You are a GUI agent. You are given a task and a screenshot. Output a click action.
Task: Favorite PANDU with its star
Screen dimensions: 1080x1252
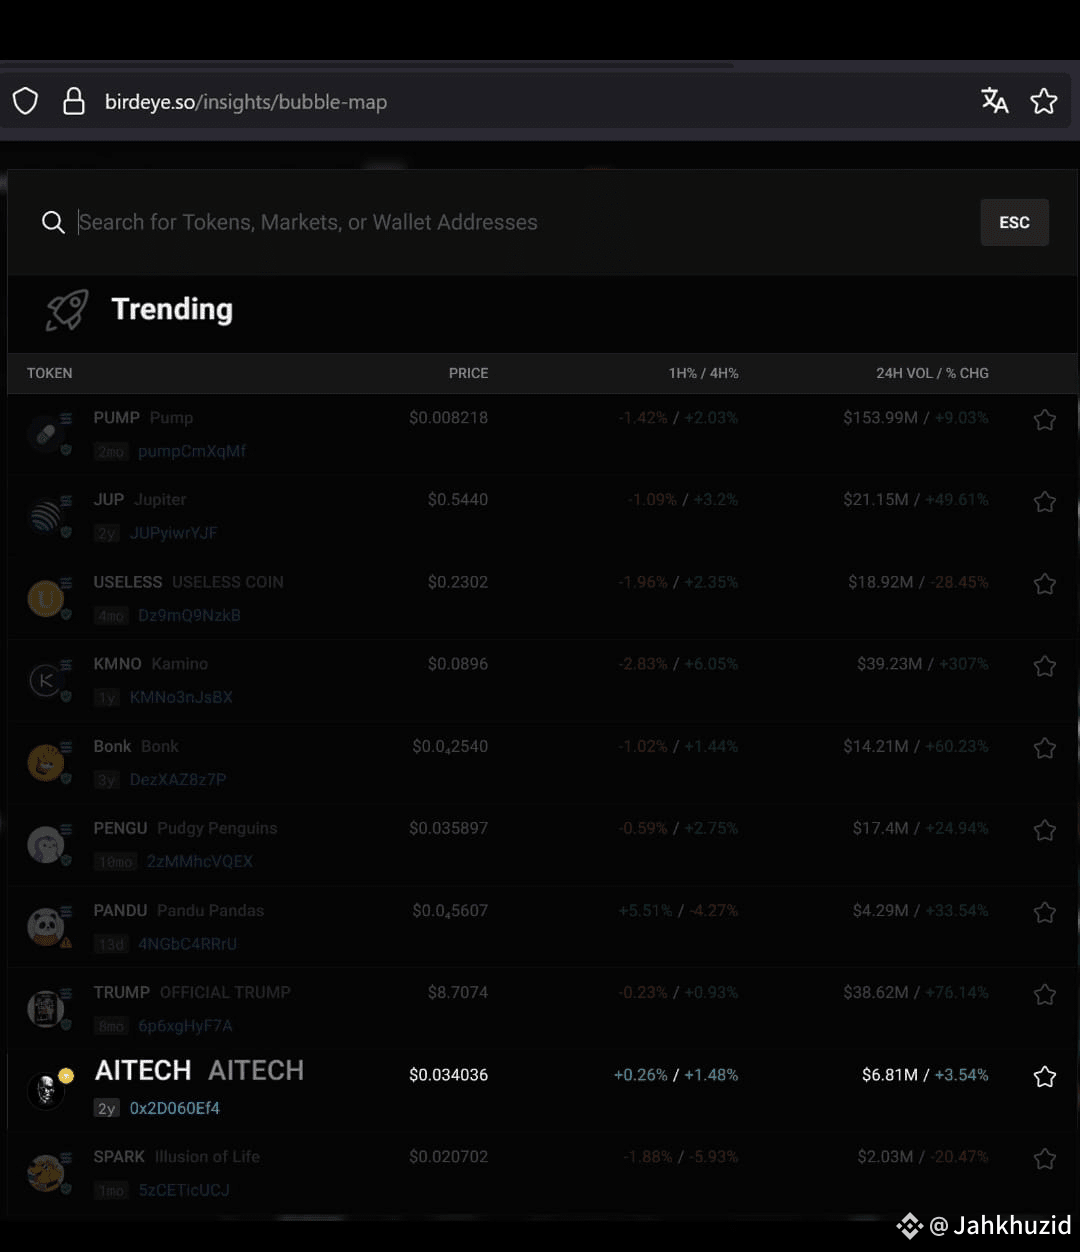pyautogui.click(x=1045, y=912)
